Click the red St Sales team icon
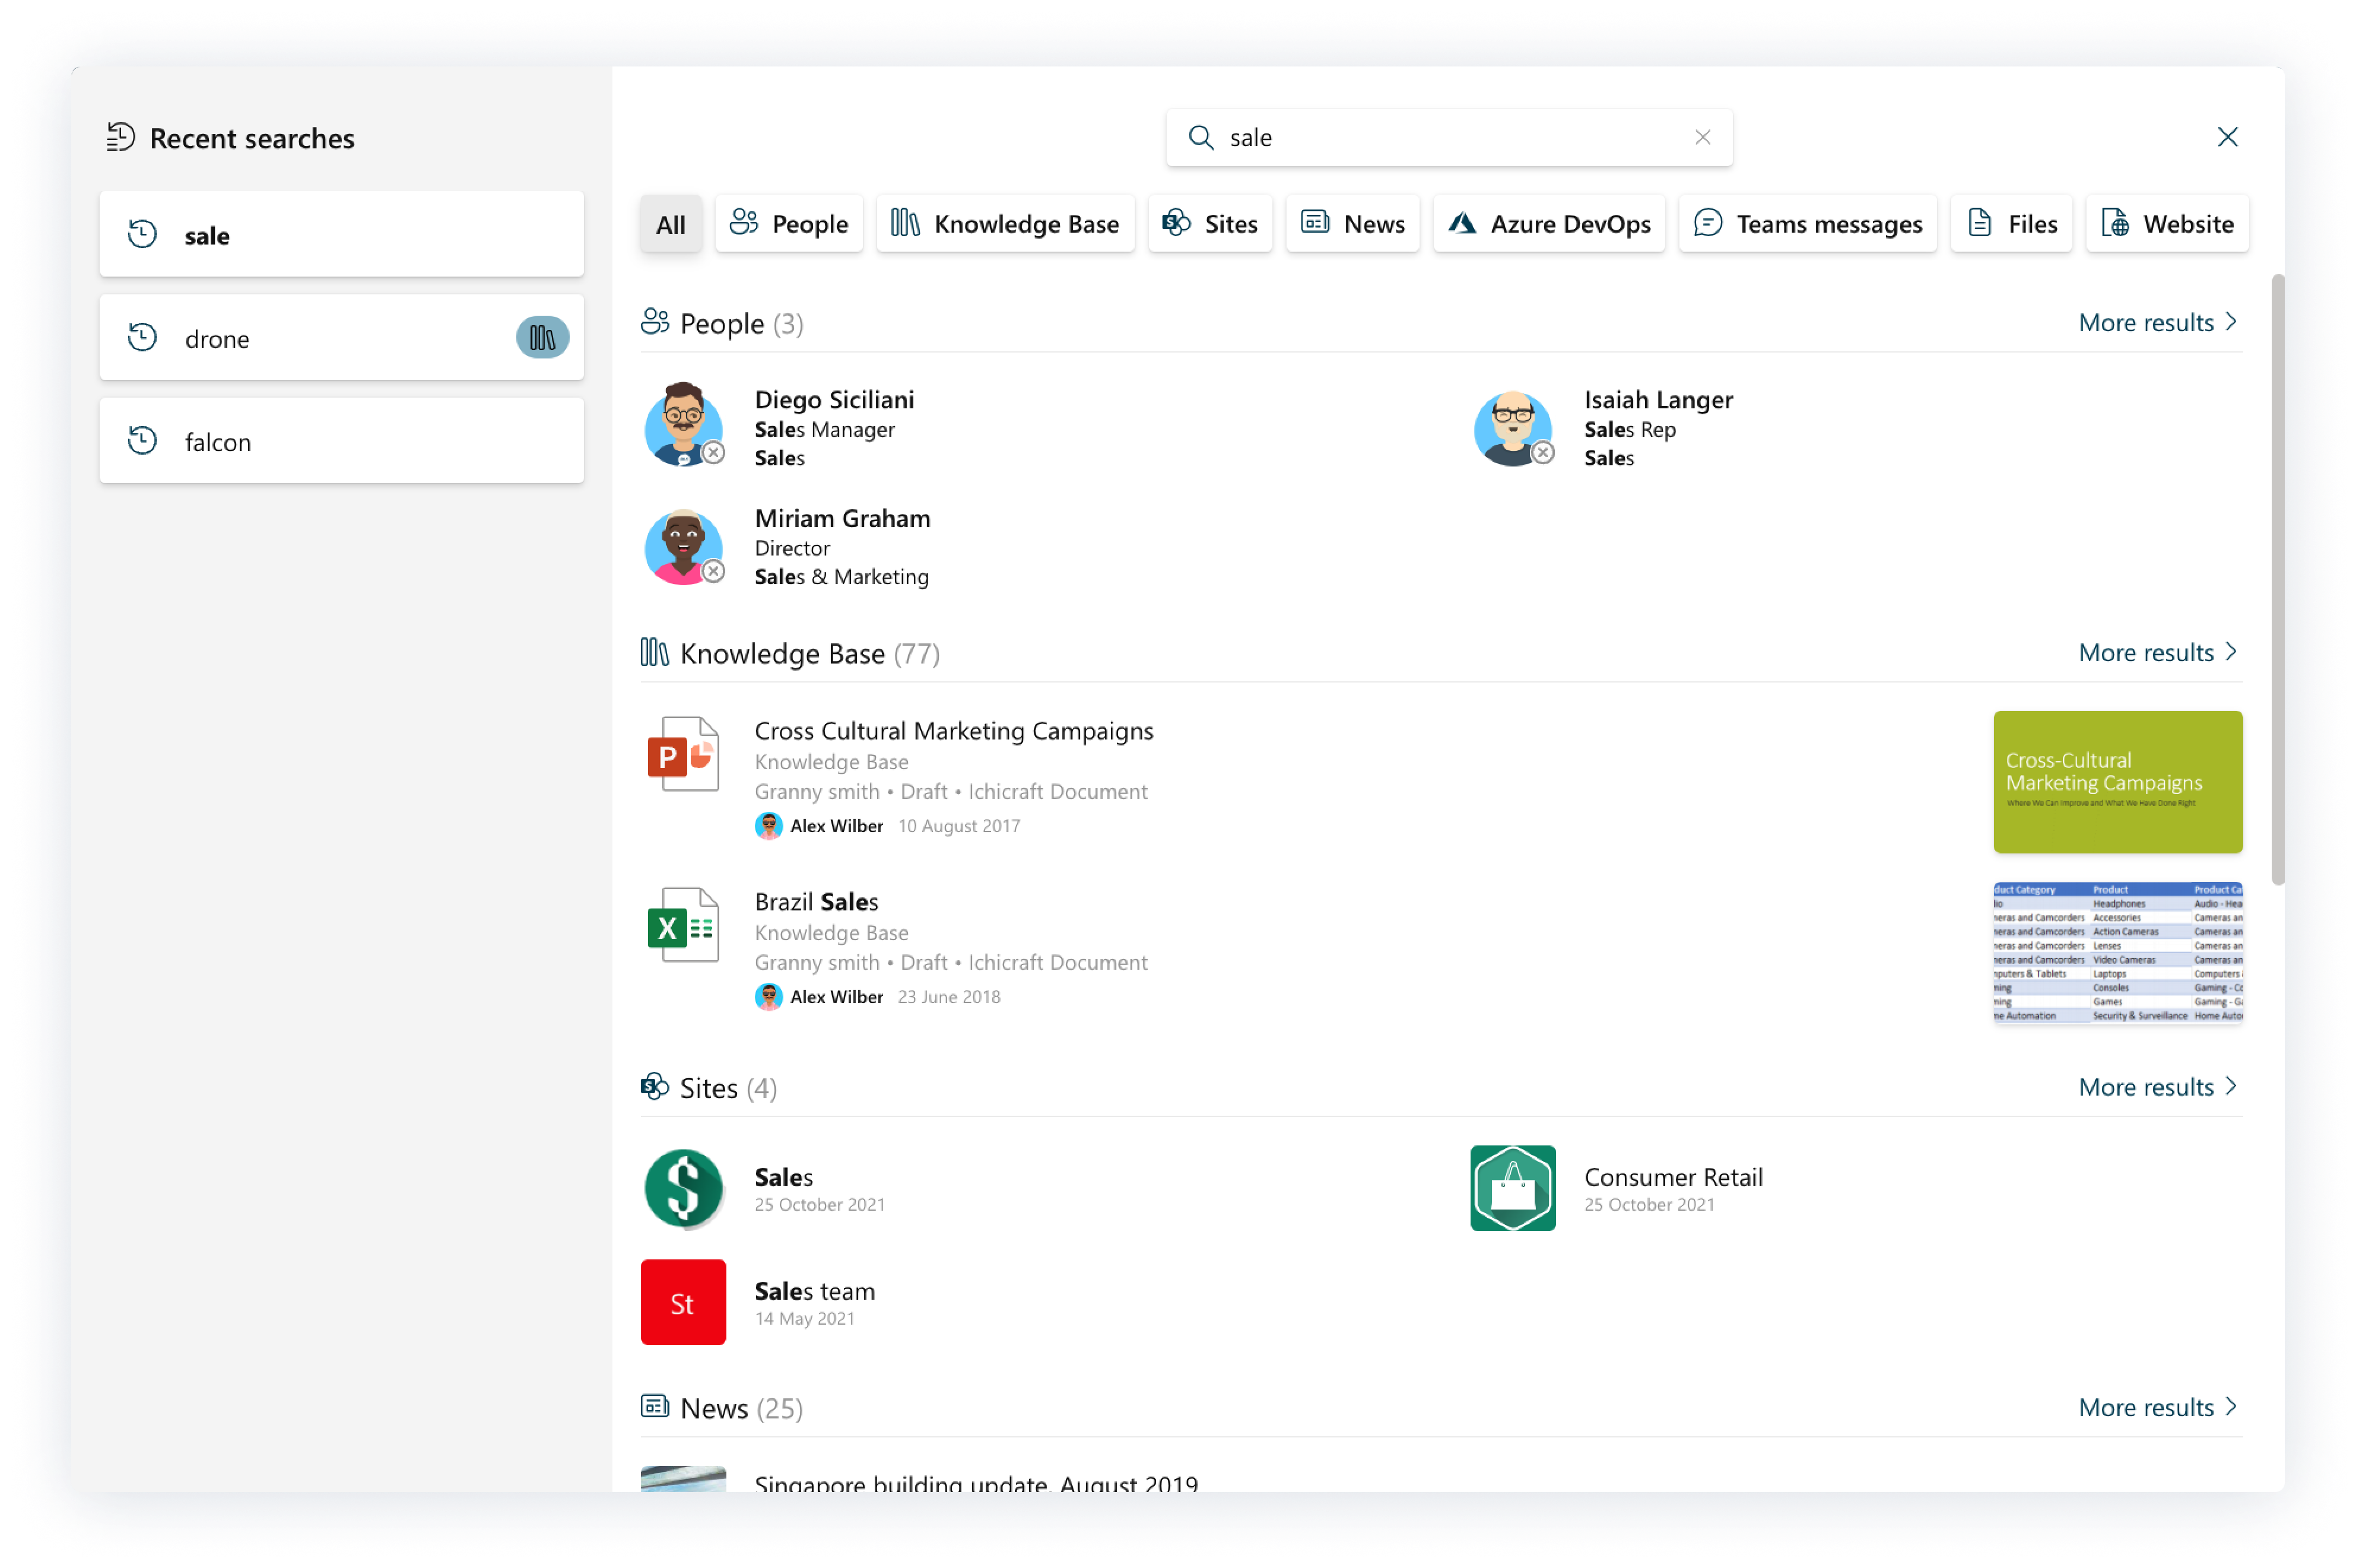Screen dimensions: 2356x1568 click(683, 1302)
